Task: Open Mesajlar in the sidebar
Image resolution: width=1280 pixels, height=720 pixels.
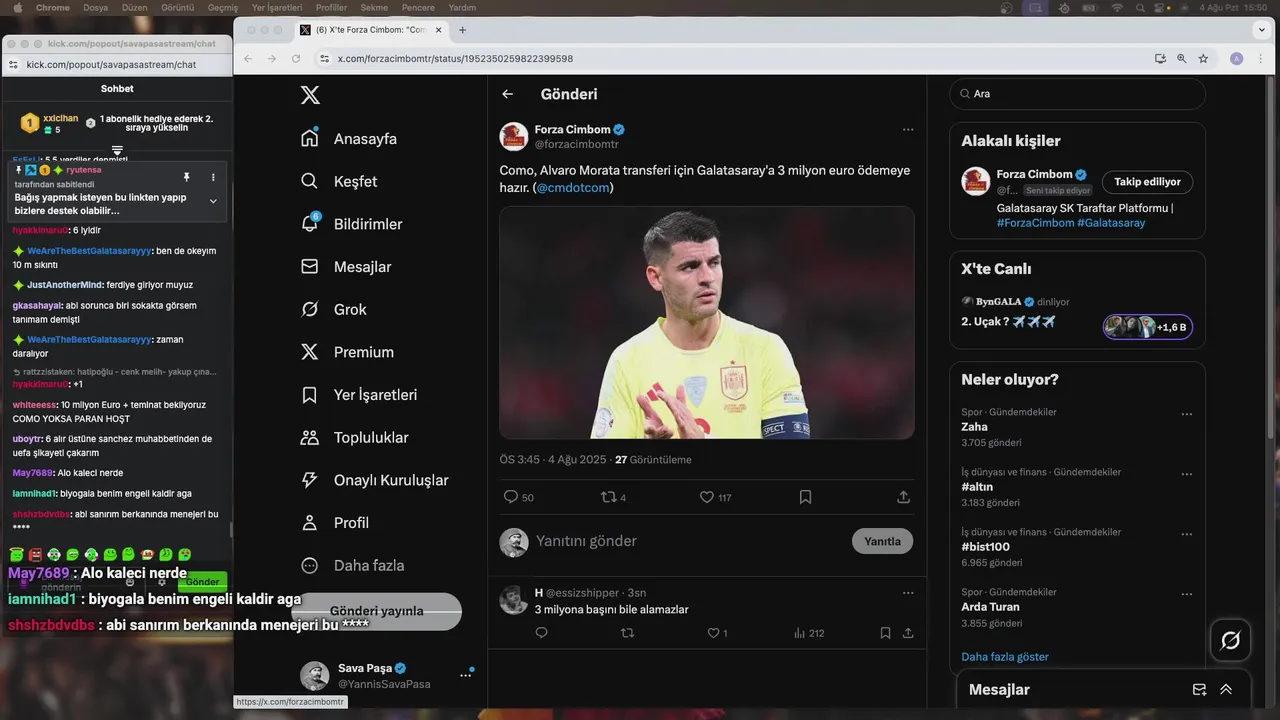Action: [x=345, y=267]
